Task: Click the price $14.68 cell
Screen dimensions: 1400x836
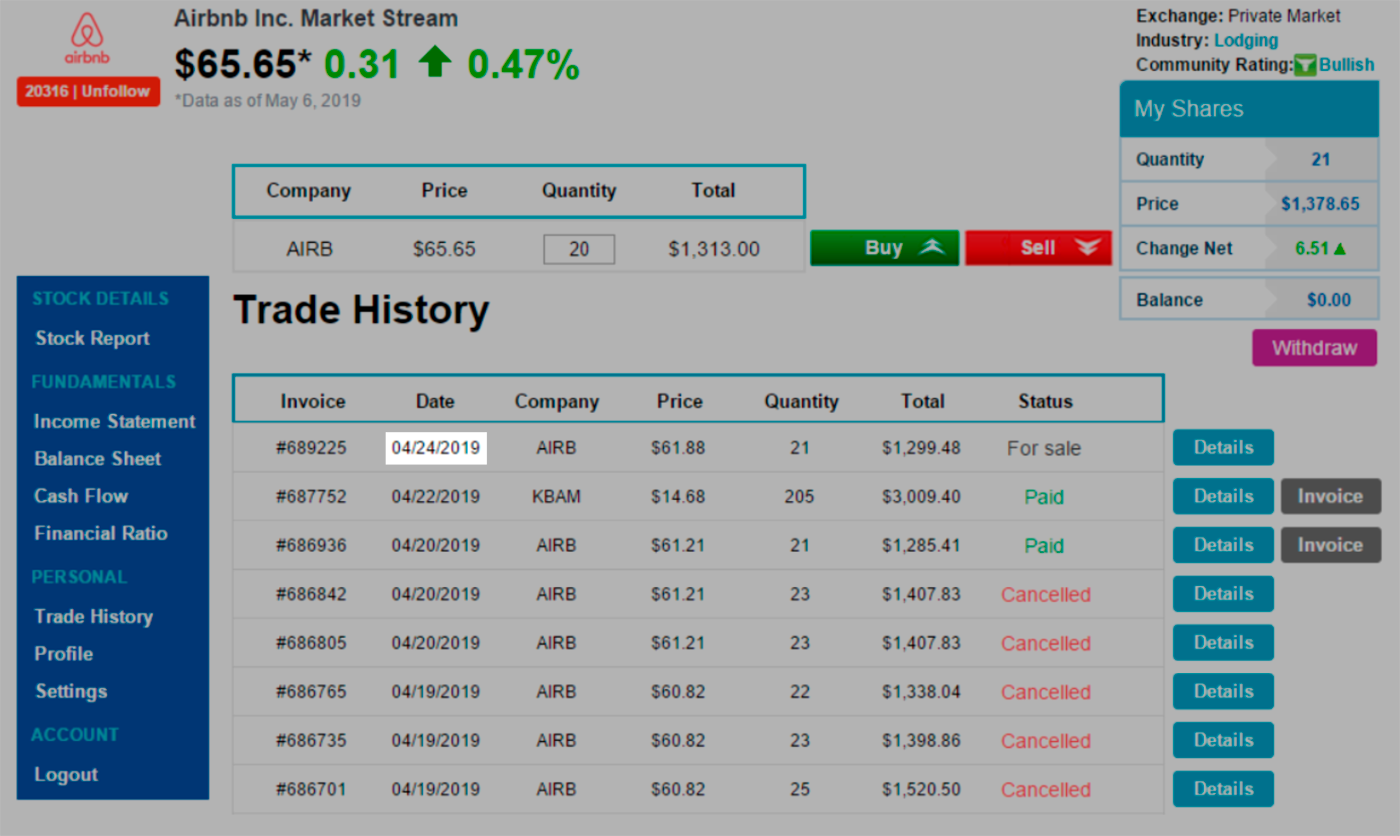Action: point(678,496)
